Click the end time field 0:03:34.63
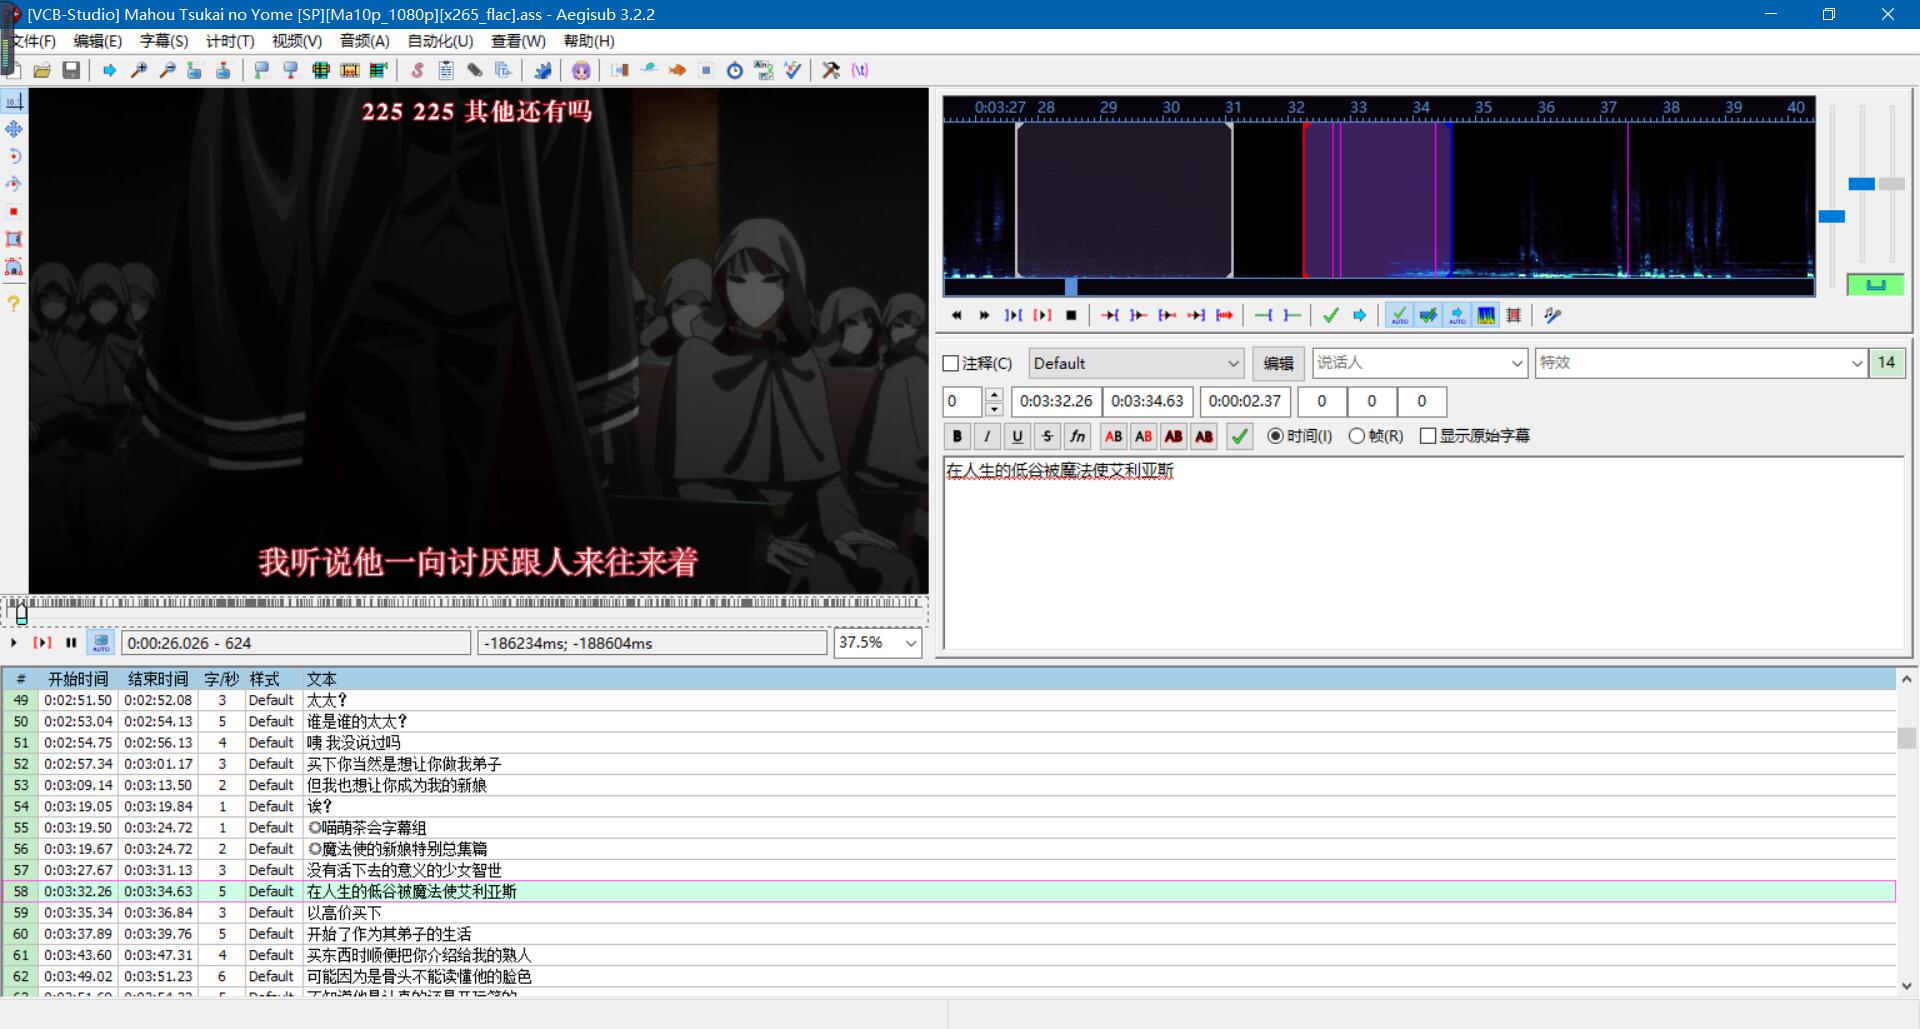Screen dimensions: 1920x1029 1147,401
